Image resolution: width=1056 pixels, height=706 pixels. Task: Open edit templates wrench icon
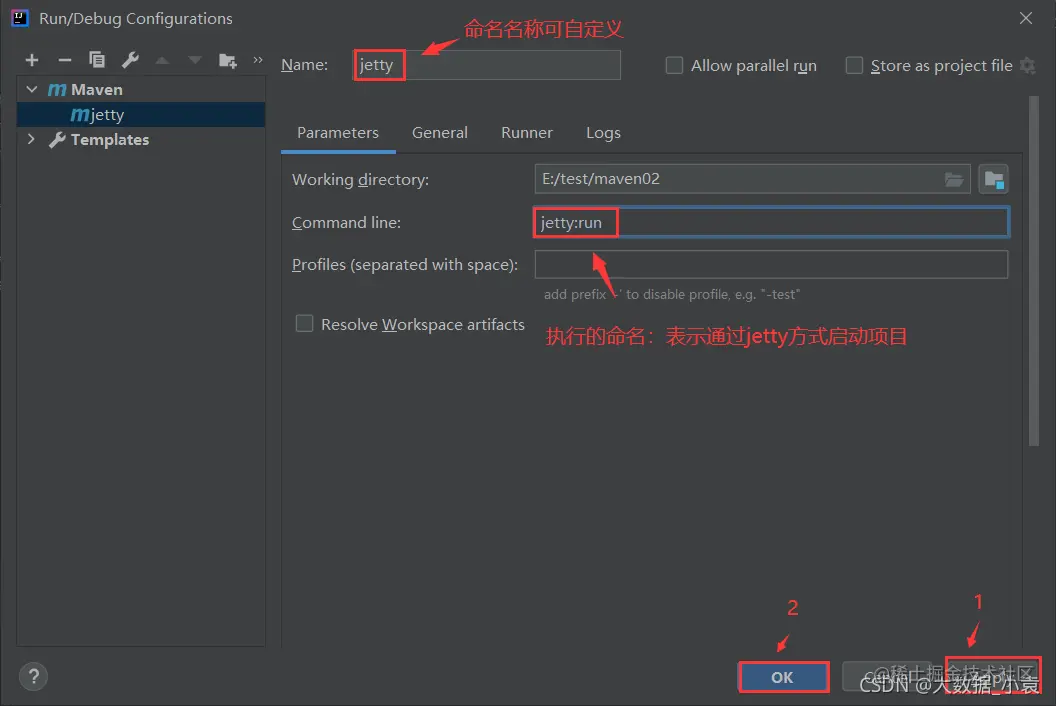click(131, 60)
